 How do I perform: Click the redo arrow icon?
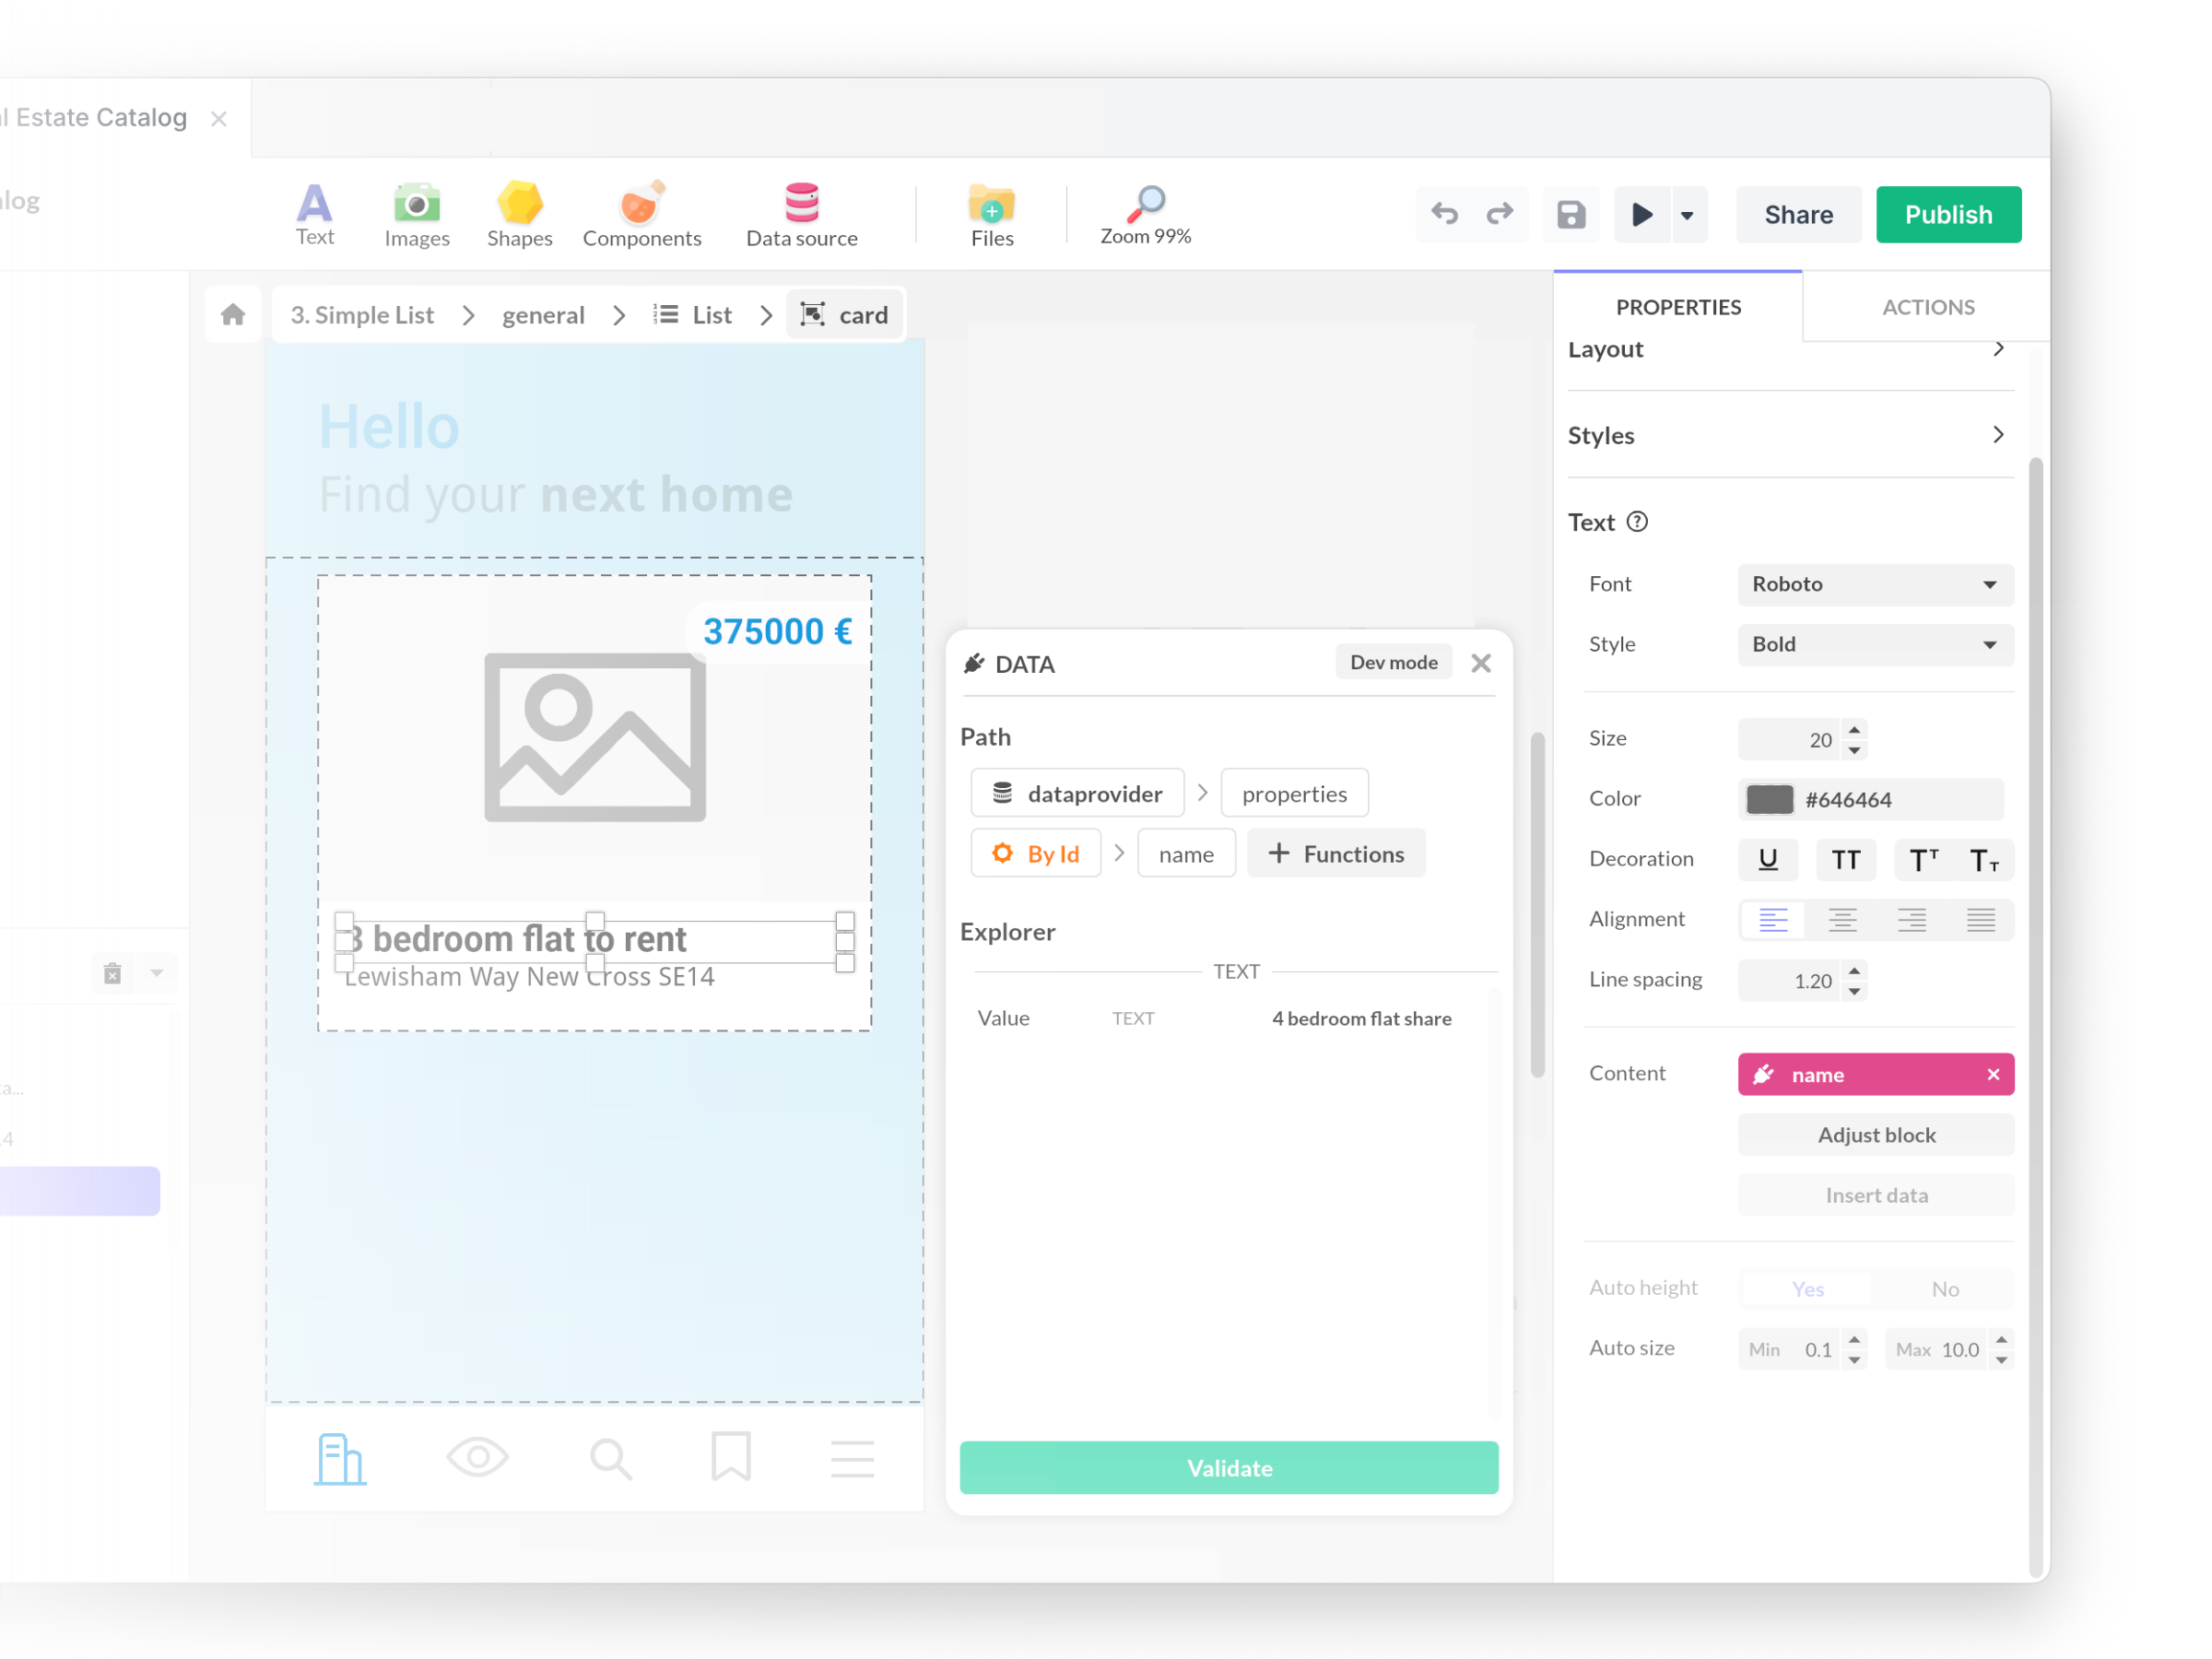(x=1500, y=213)
